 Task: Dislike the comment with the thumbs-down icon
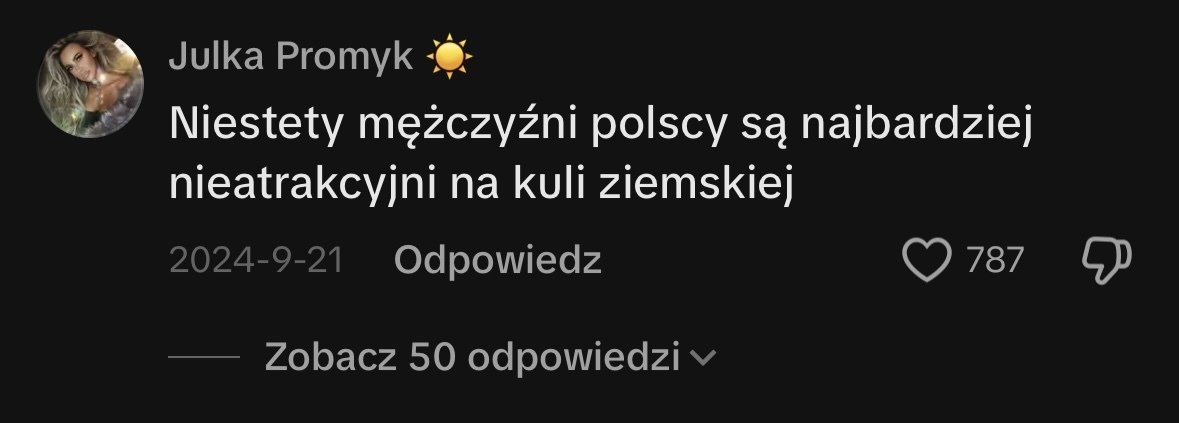click(x=1106, y=261)
